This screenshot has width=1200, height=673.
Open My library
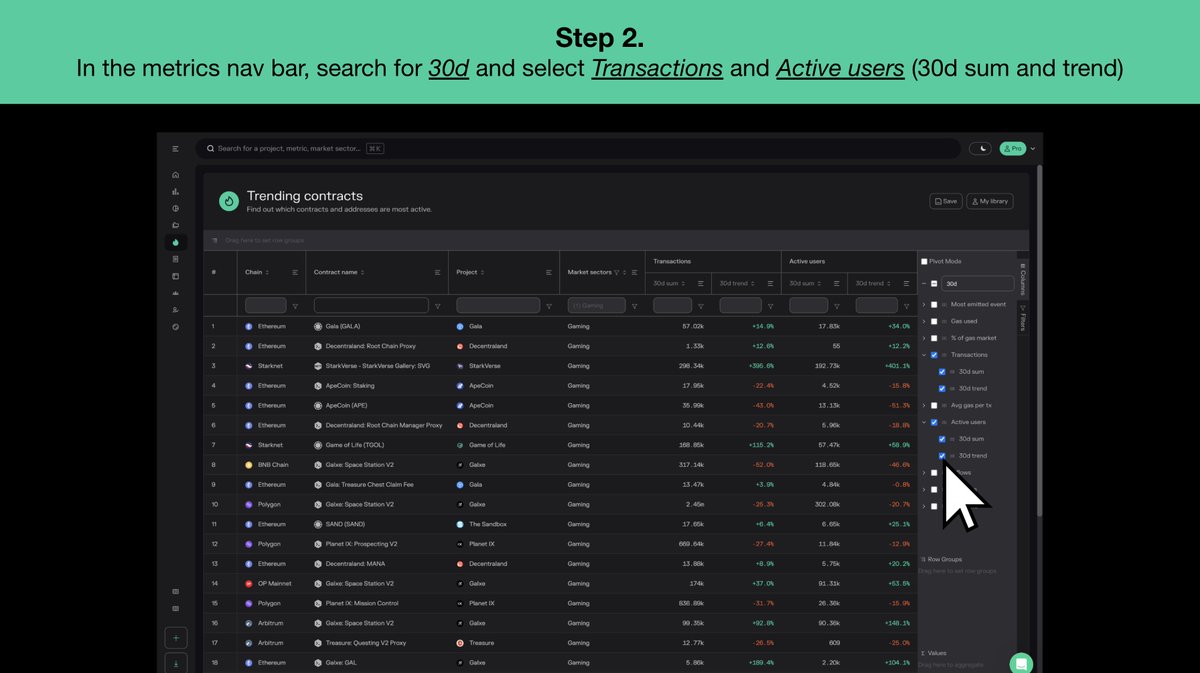coord(990,201)
